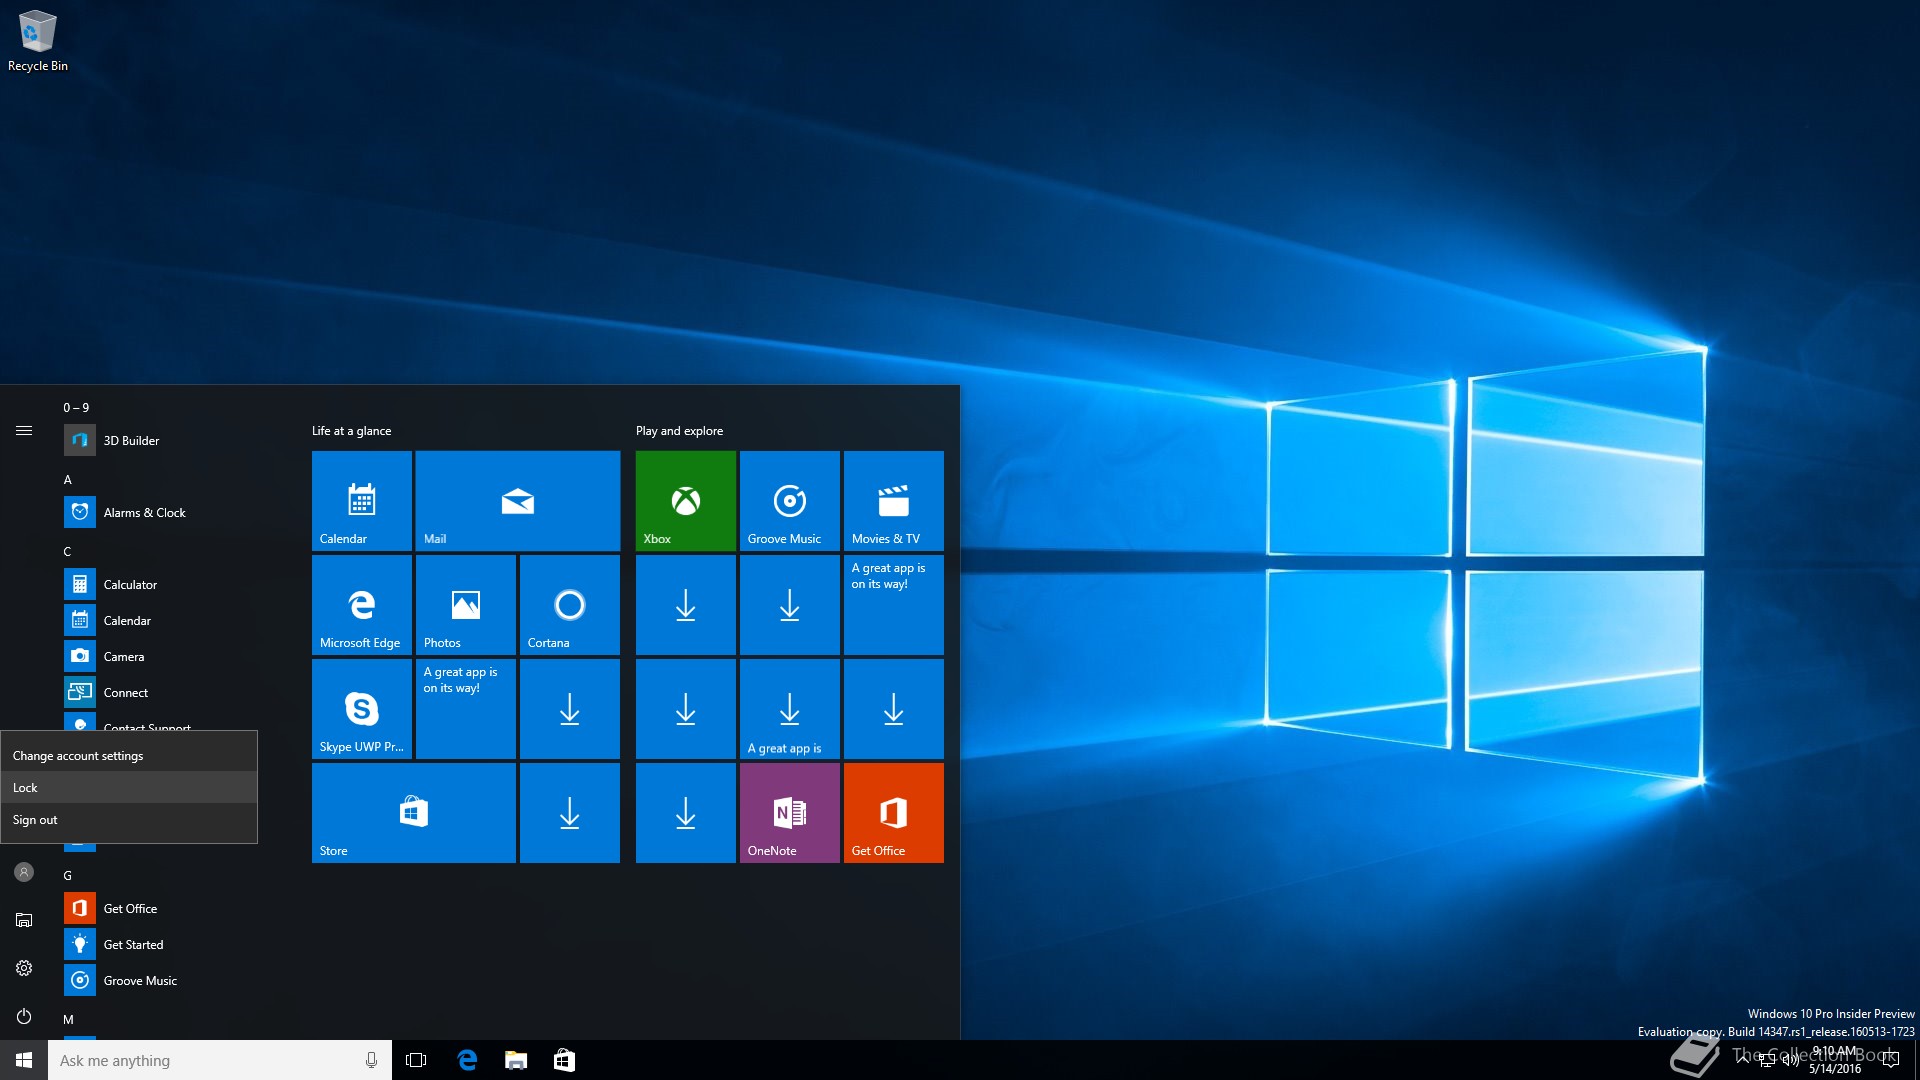Image resolution: width=1920 pixels, height=1080 pixels.
Task: Open the Cortana tile
Action: (569, 604)
